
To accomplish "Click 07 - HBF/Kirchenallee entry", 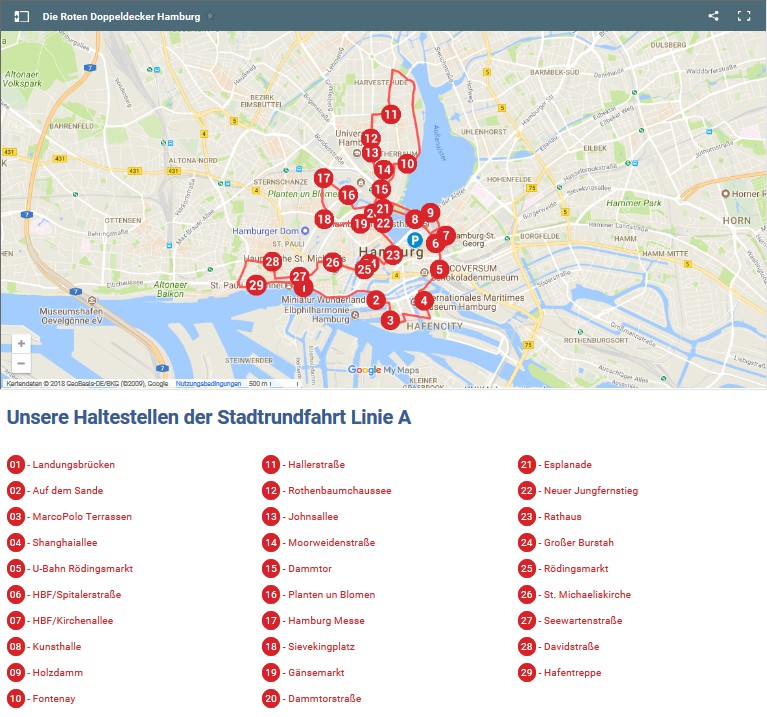I will click(60, 620).
